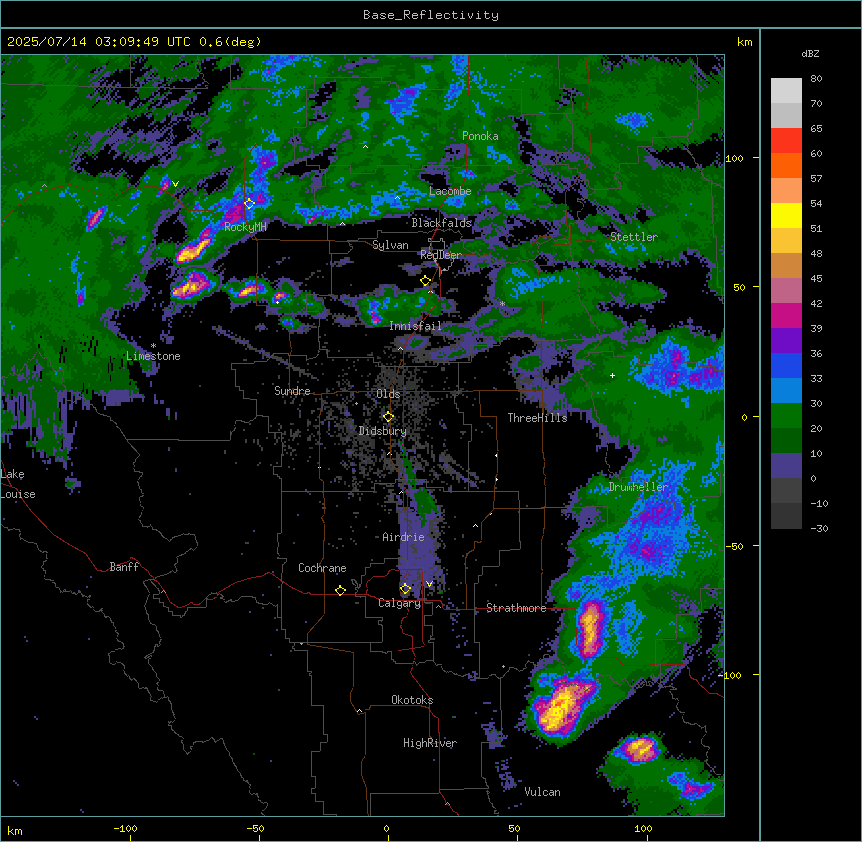The image size is (862, 842).
Task: Click the light gray 80 dBZ legend swatch
Action: pos(786,91)
